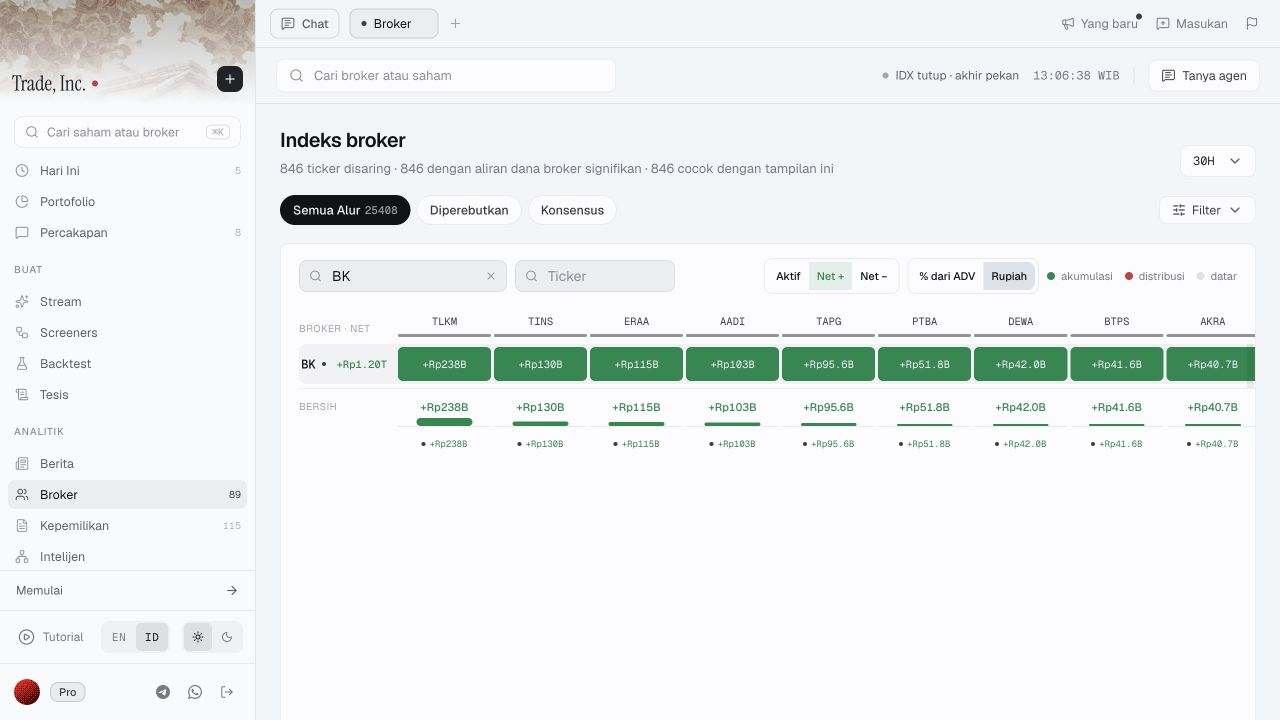Image resolution: width=1280 pixels, height=720 pixels.
Task: Select the Diperebutkan tab
Action: tap(469, 210)
